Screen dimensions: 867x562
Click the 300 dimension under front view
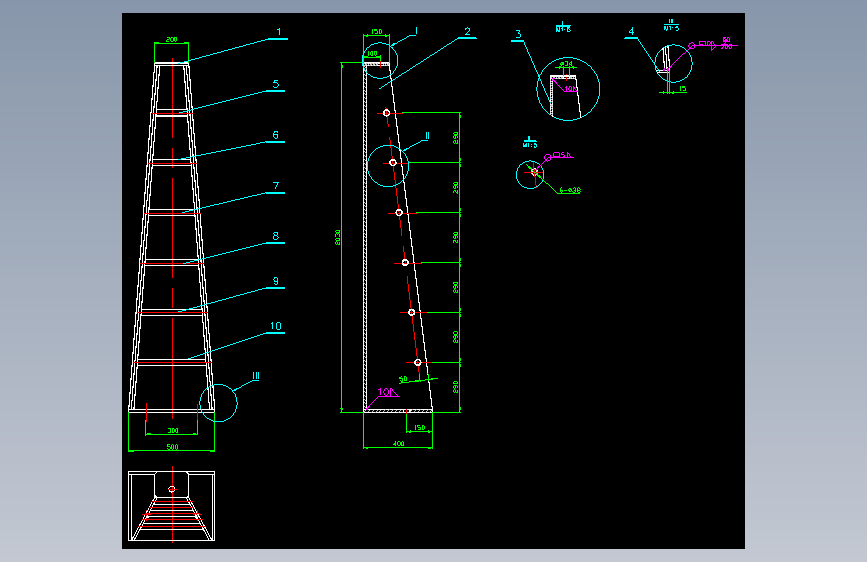click(173, 430)
